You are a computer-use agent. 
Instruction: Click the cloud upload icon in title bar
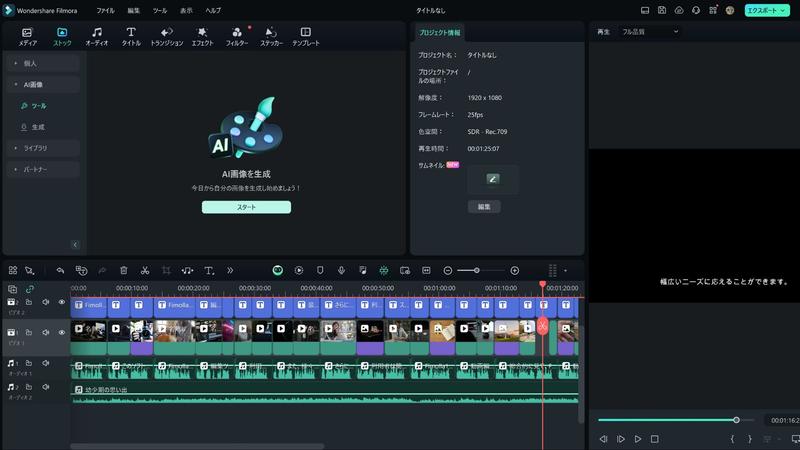coord(679,10)
